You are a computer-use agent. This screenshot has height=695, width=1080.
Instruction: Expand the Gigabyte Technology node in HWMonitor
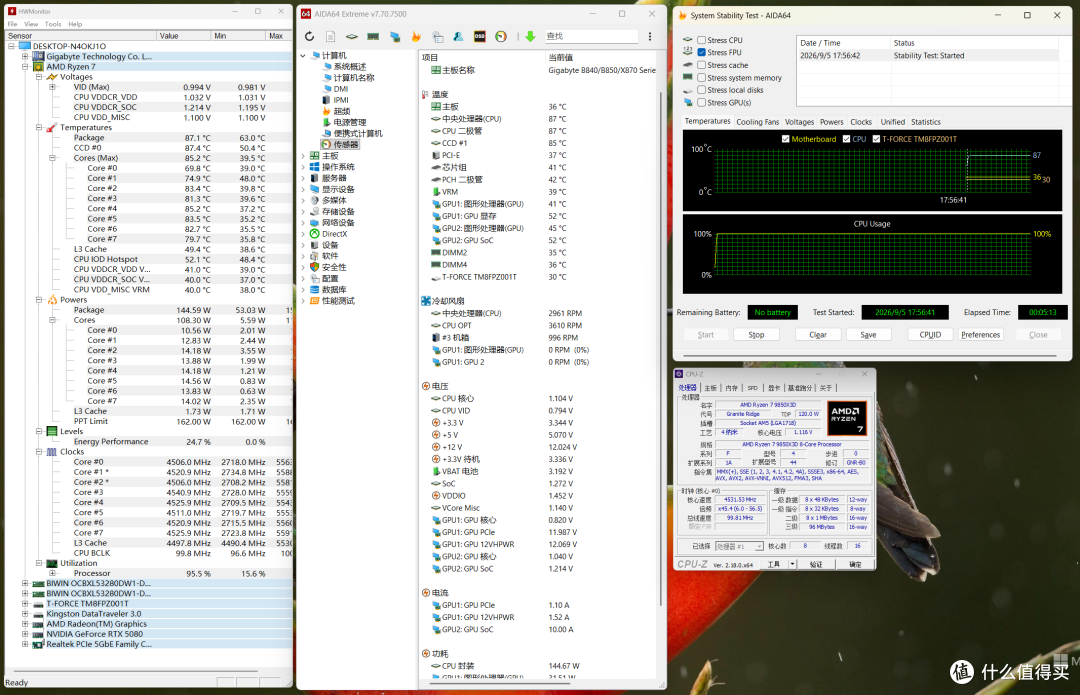coord(25,56)
